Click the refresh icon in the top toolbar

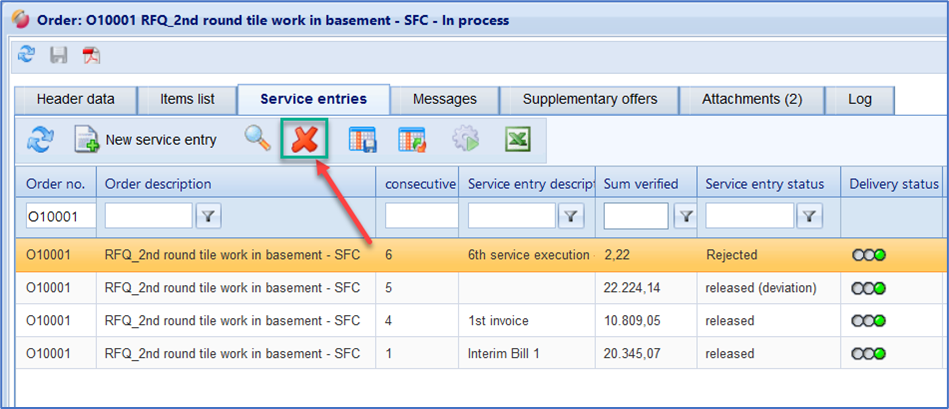click(x=27, y=55)
